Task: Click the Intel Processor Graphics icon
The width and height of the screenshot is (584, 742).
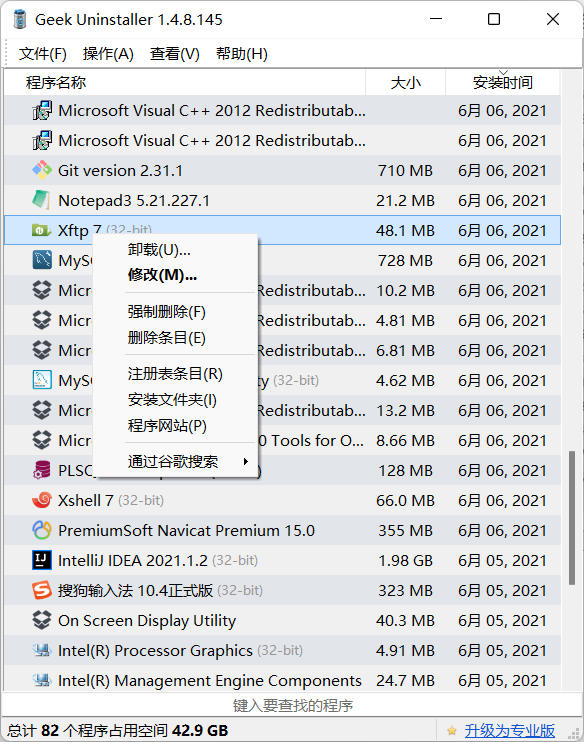Action: click(x=42, y=650)
